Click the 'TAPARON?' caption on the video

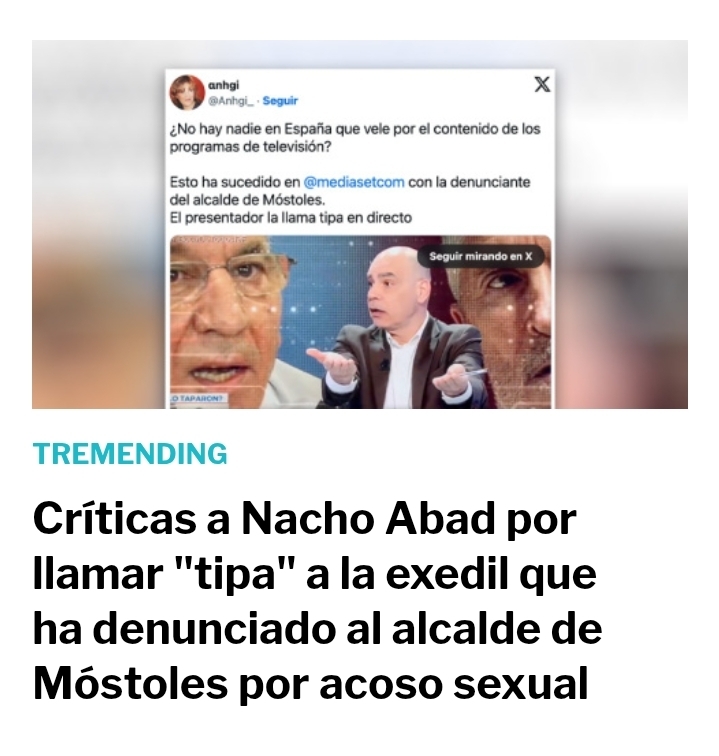[x=199, y=399]
